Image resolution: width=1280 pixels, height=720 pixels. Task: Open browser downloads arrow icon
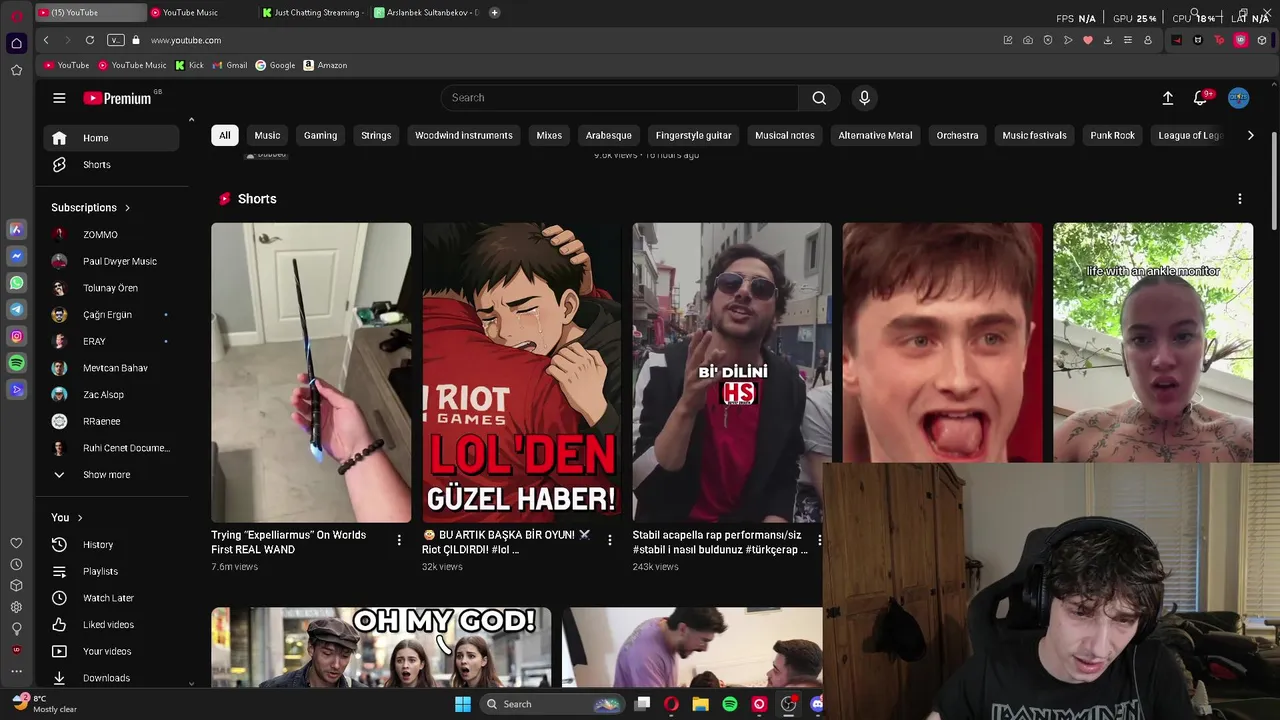click(1108, 40)
